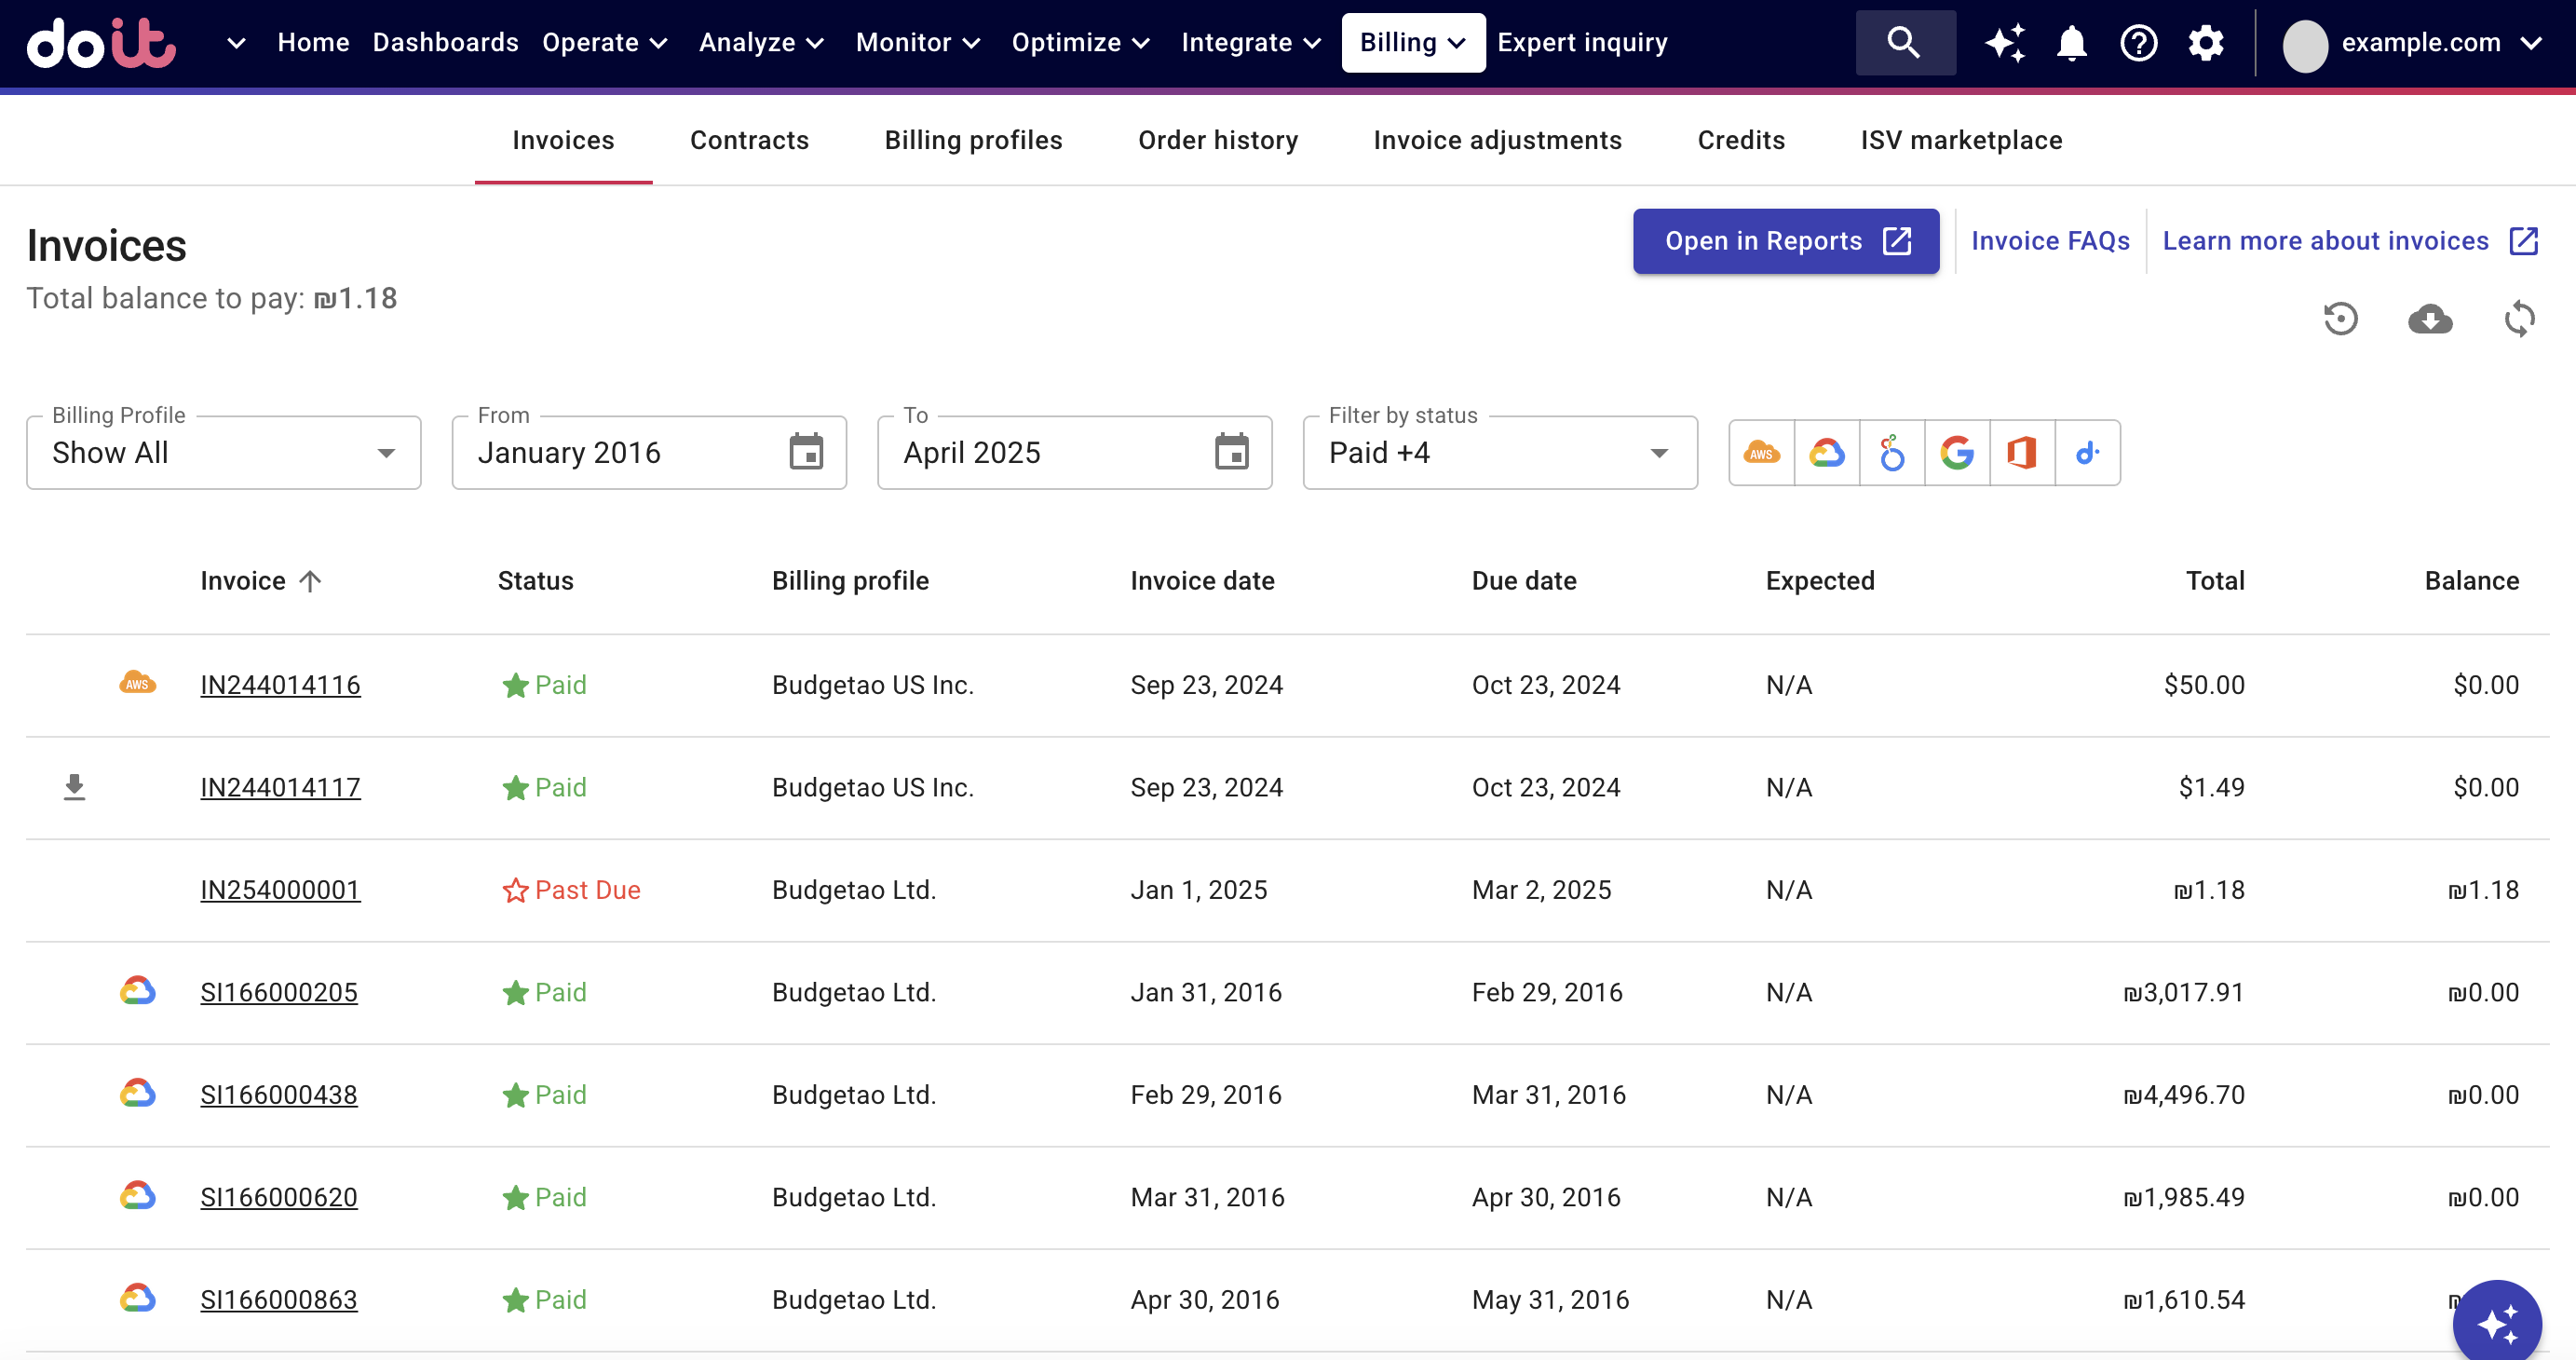Open invoice SI166000863

[279, 1299]
